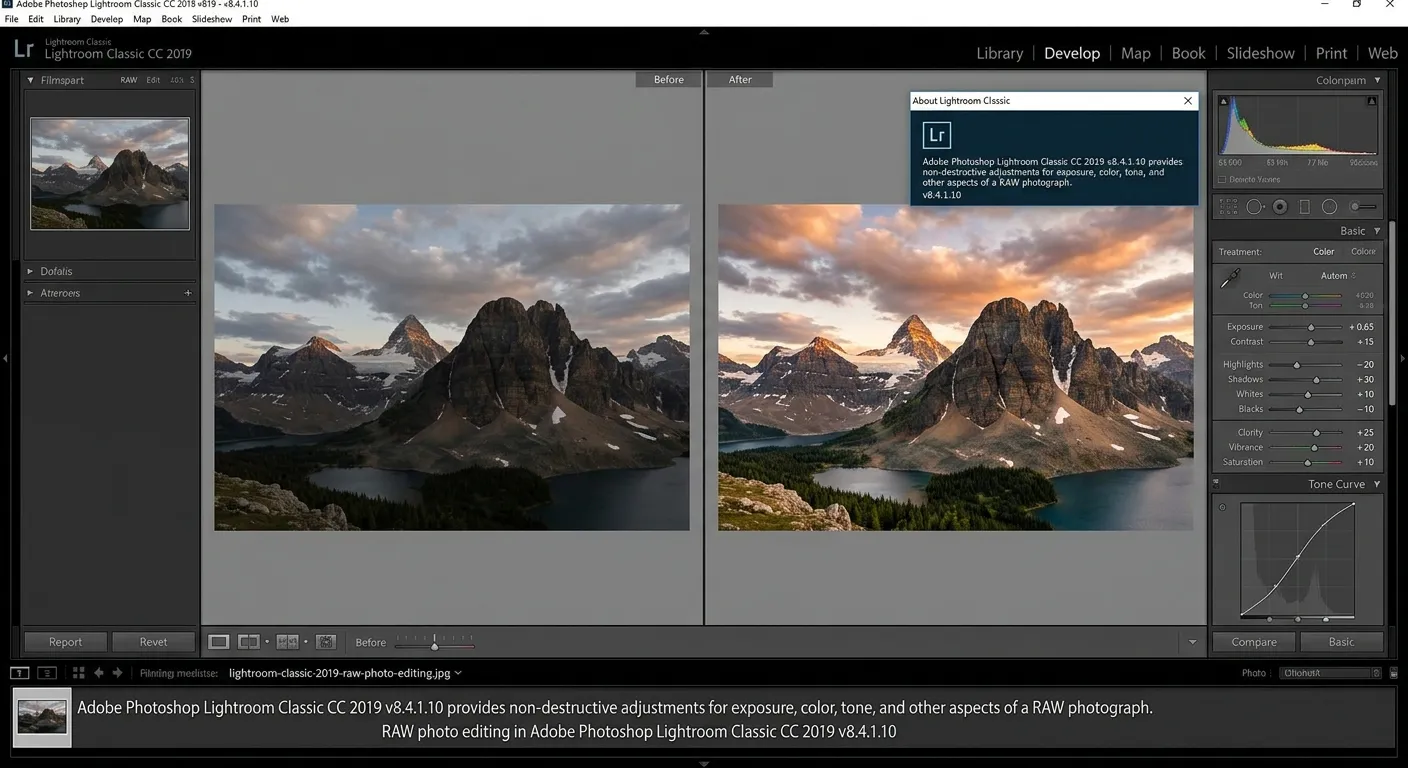Open the Photo filter dropdown

coord(1330,673)
